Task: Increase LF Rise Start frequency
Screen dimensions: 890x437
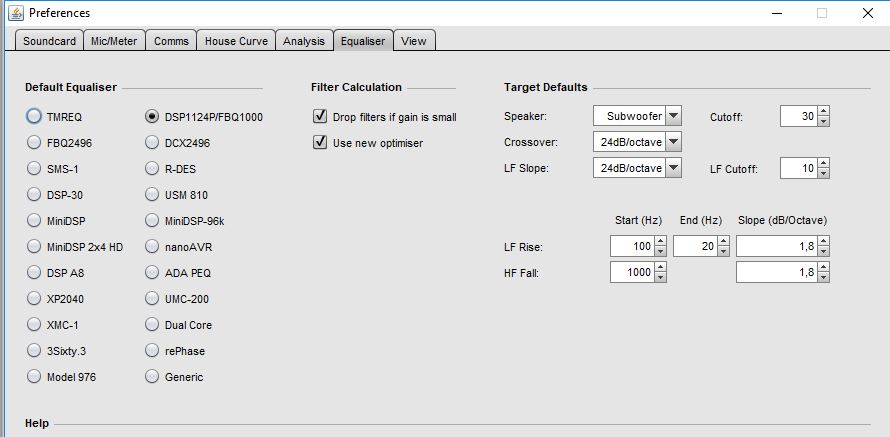Action: coord(661,241)
